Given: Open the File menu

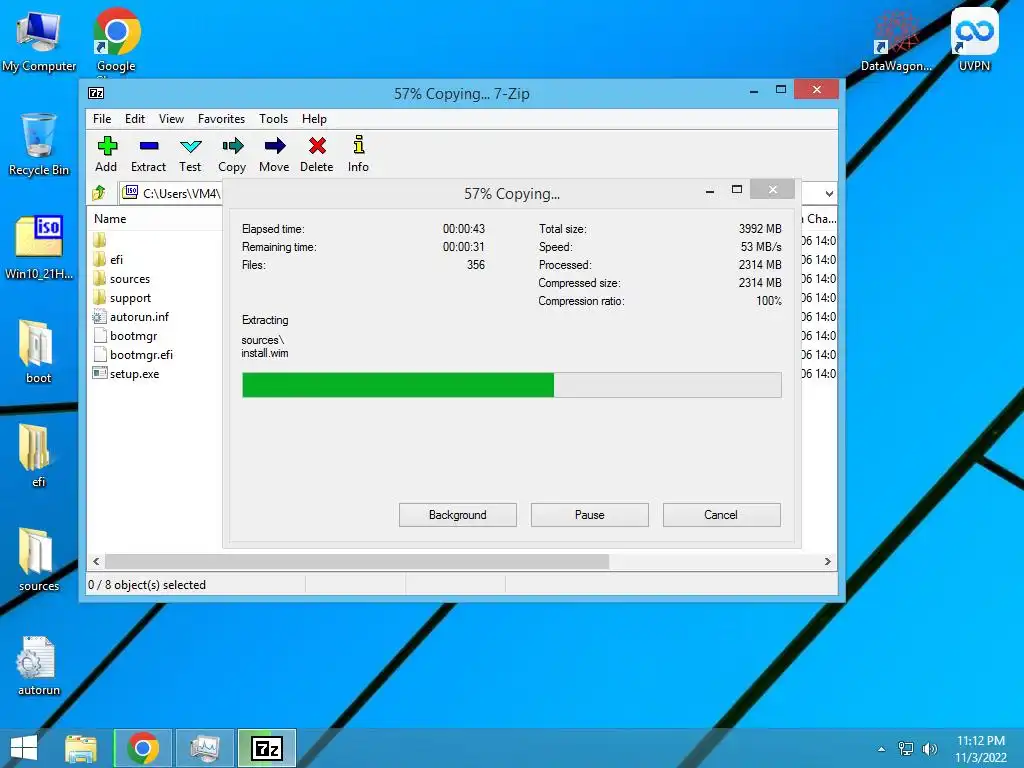Looking at the screenshot, I should pos(102,119).
